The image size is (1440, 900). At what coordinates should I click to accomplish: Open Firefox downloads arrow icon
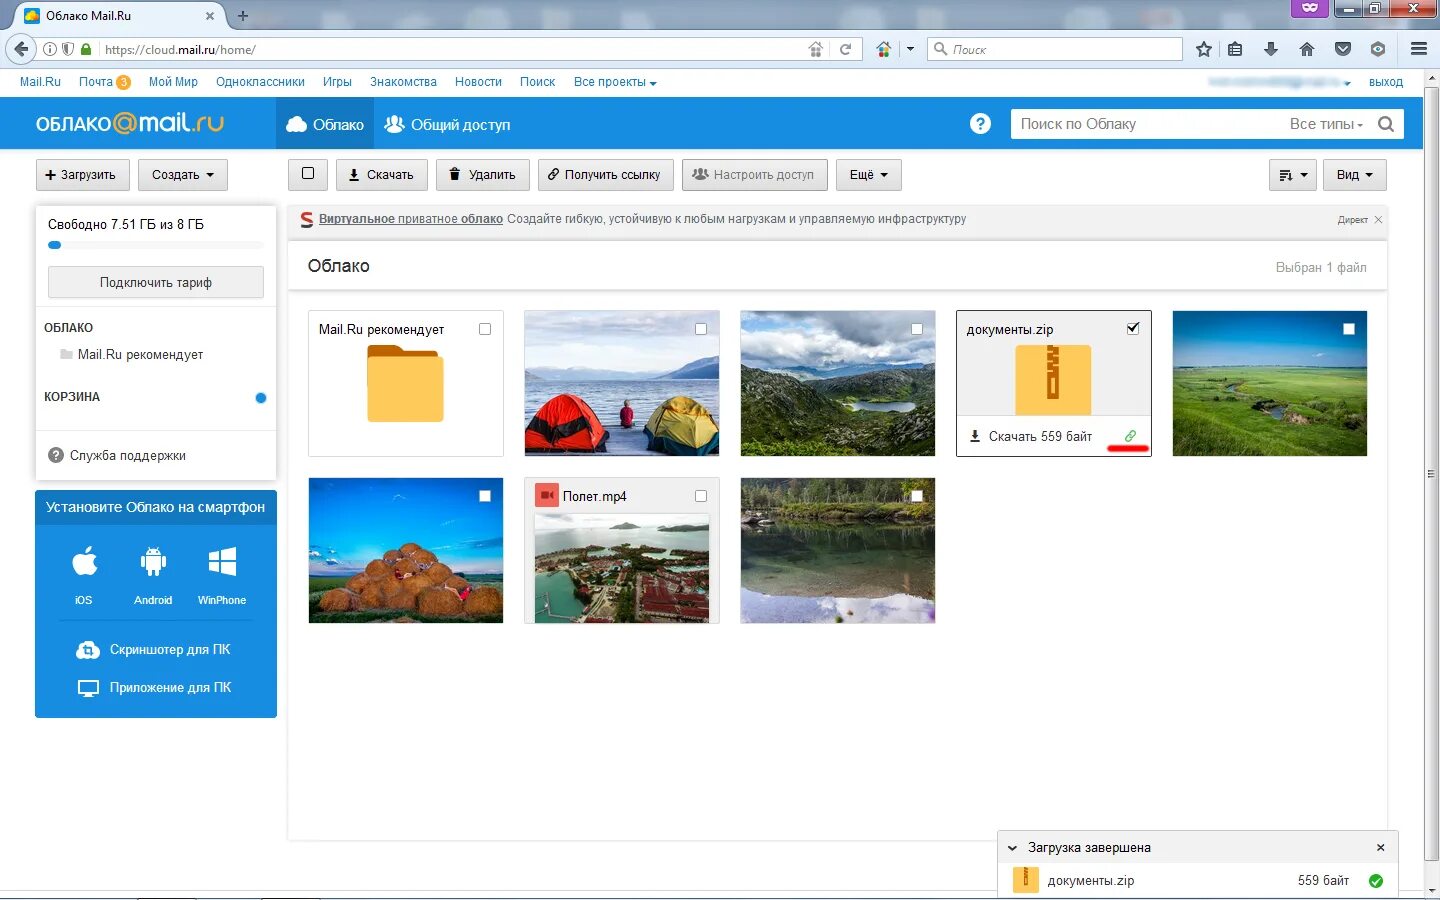point(1271,49)
